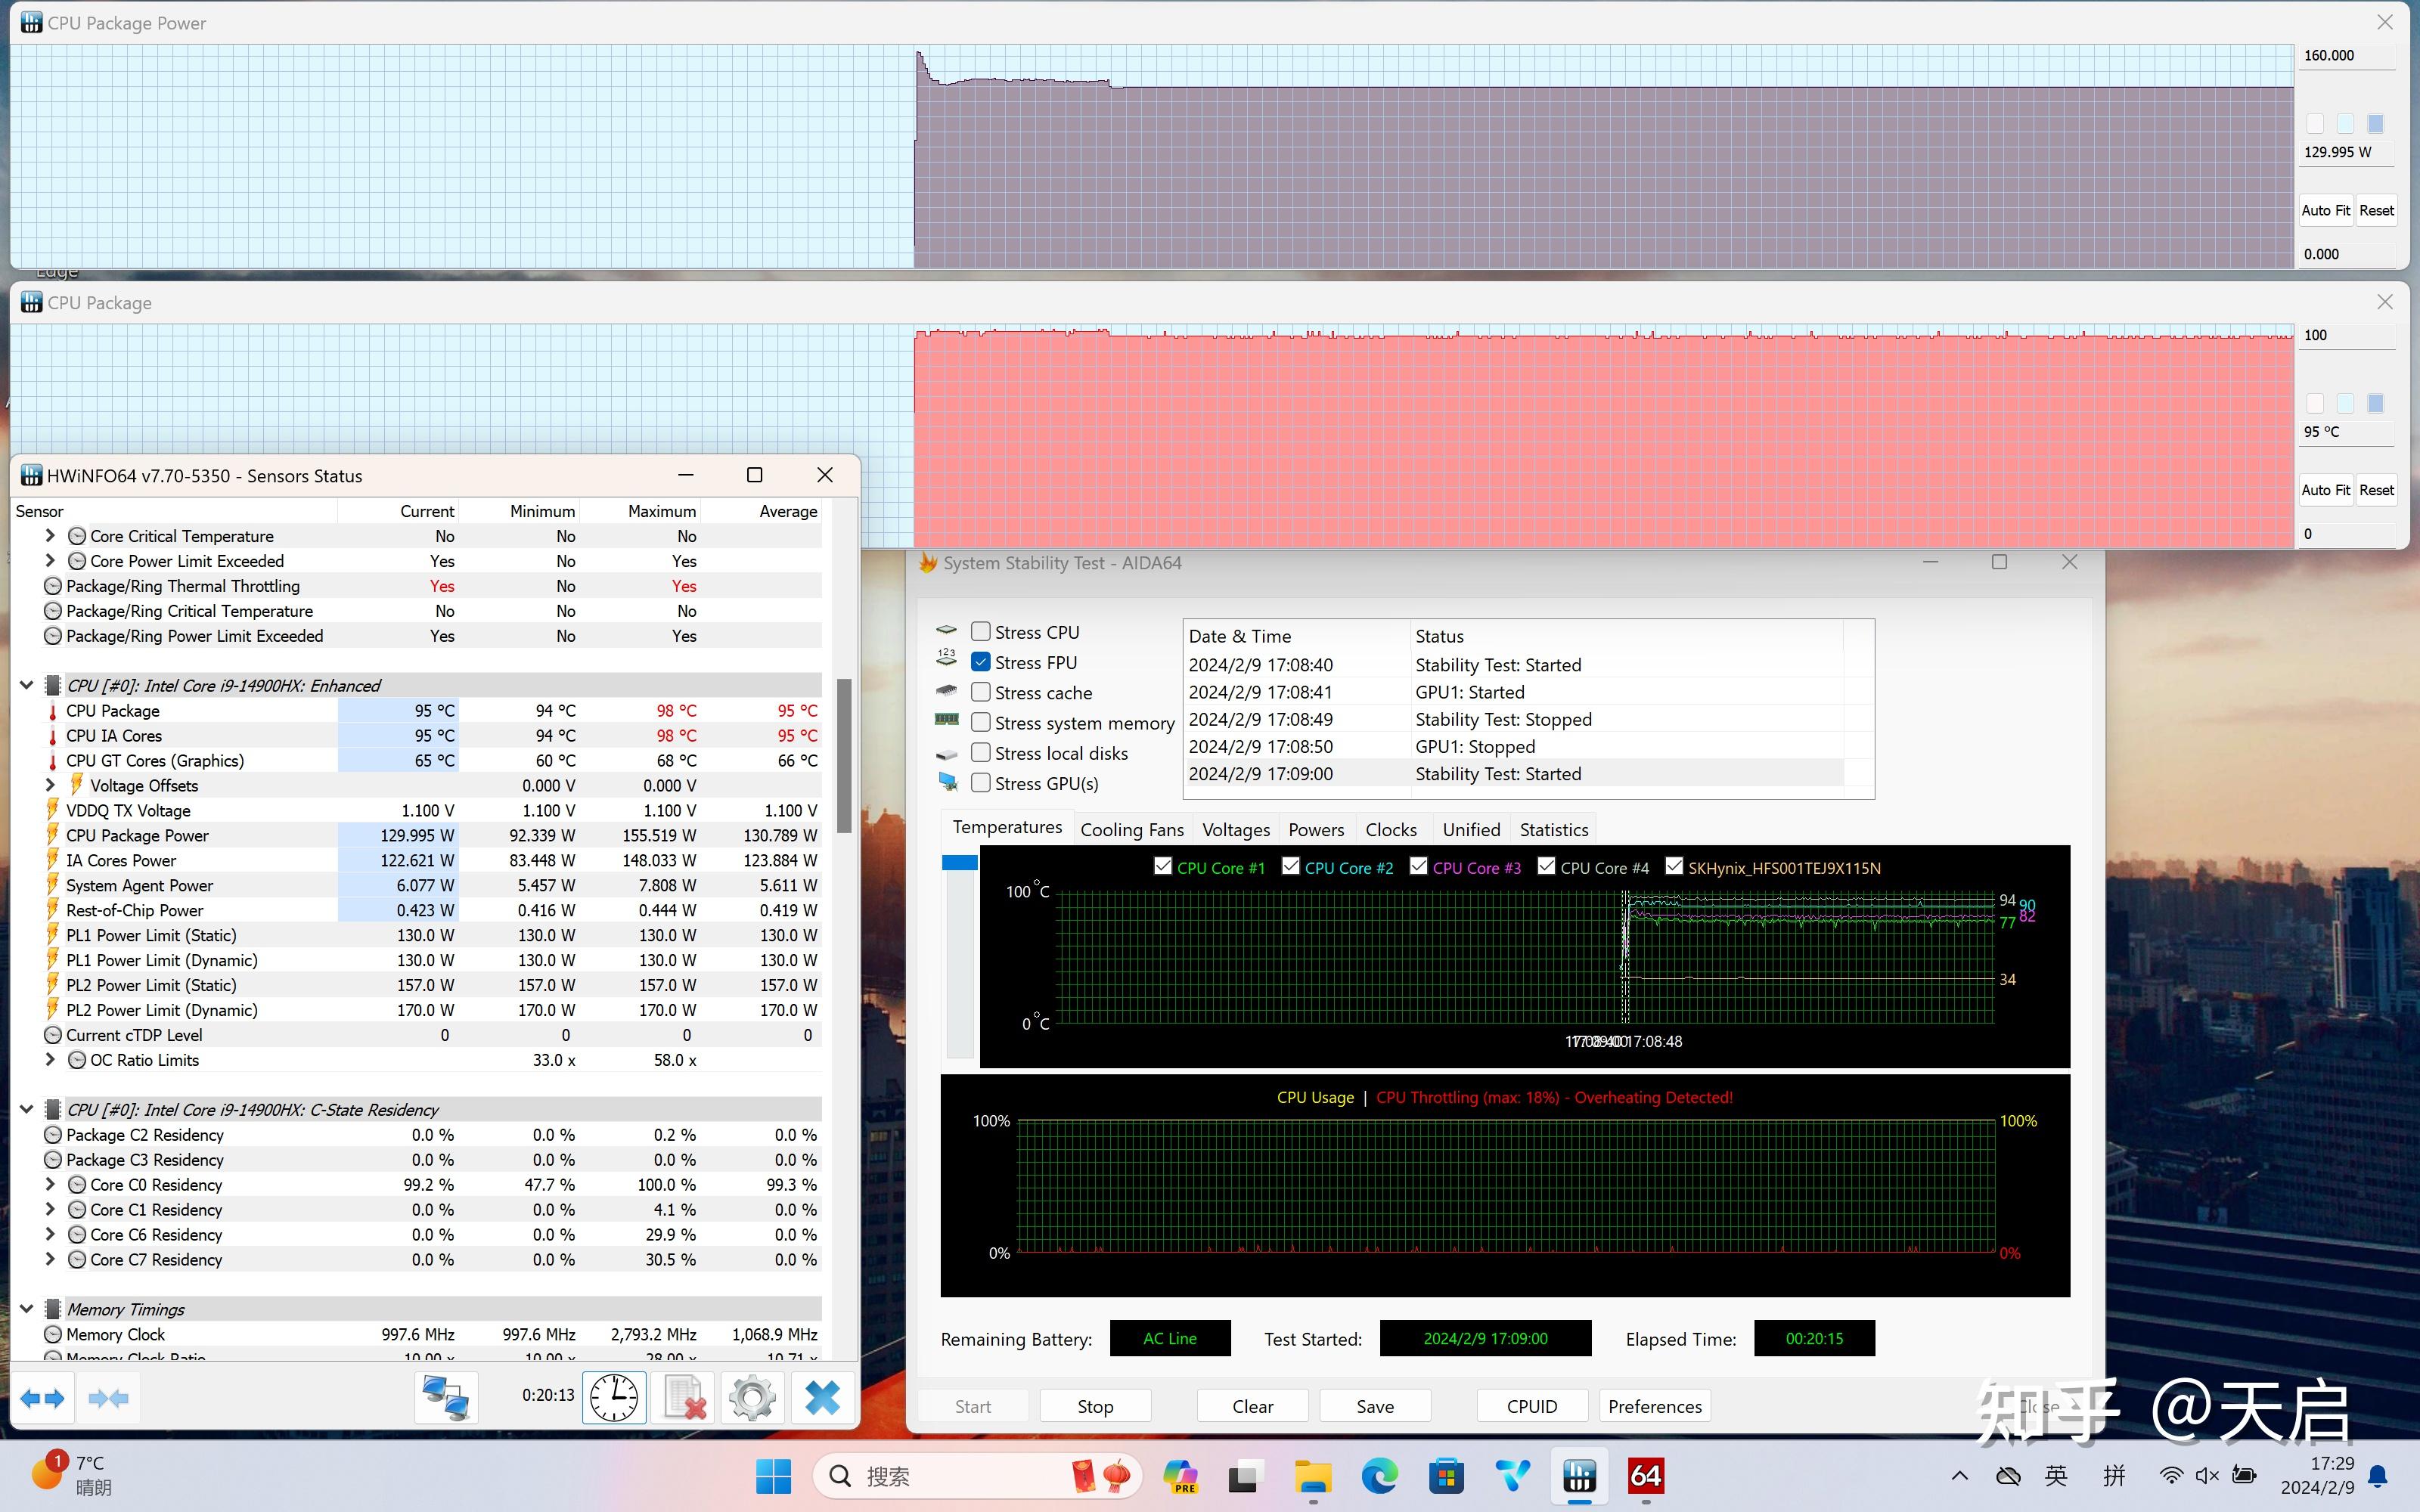Toggle the Stress cache checkbox in AIDA64
2420x1512 pixels.
979,692
